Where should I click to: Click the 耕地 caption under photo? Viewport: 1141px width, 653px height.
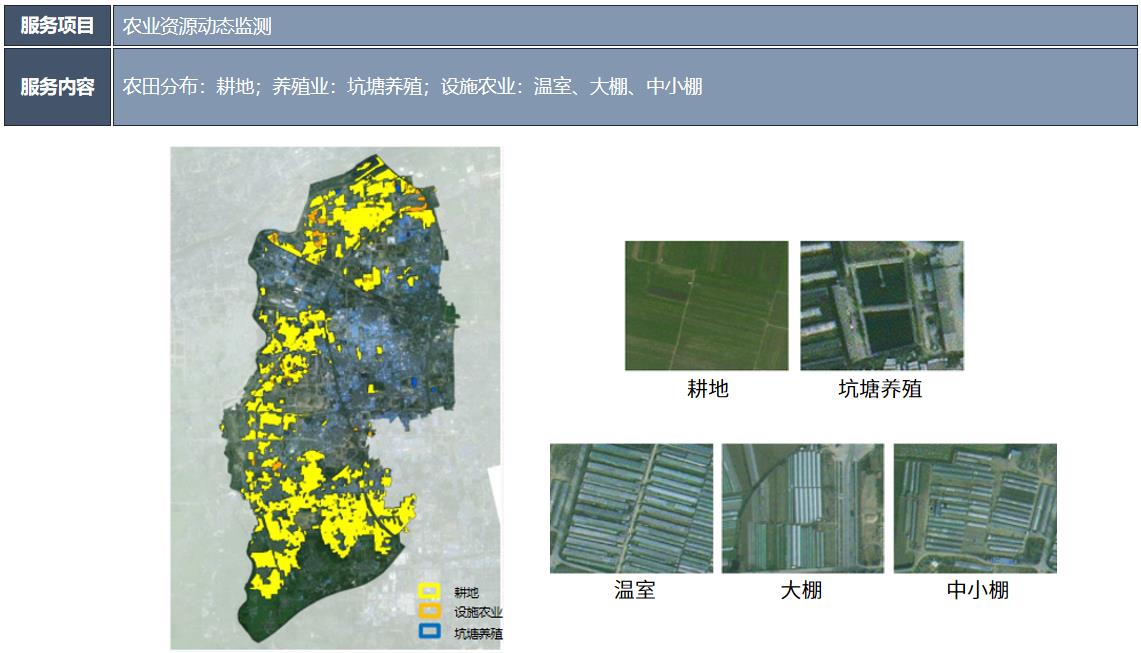(x=707, y=389)
